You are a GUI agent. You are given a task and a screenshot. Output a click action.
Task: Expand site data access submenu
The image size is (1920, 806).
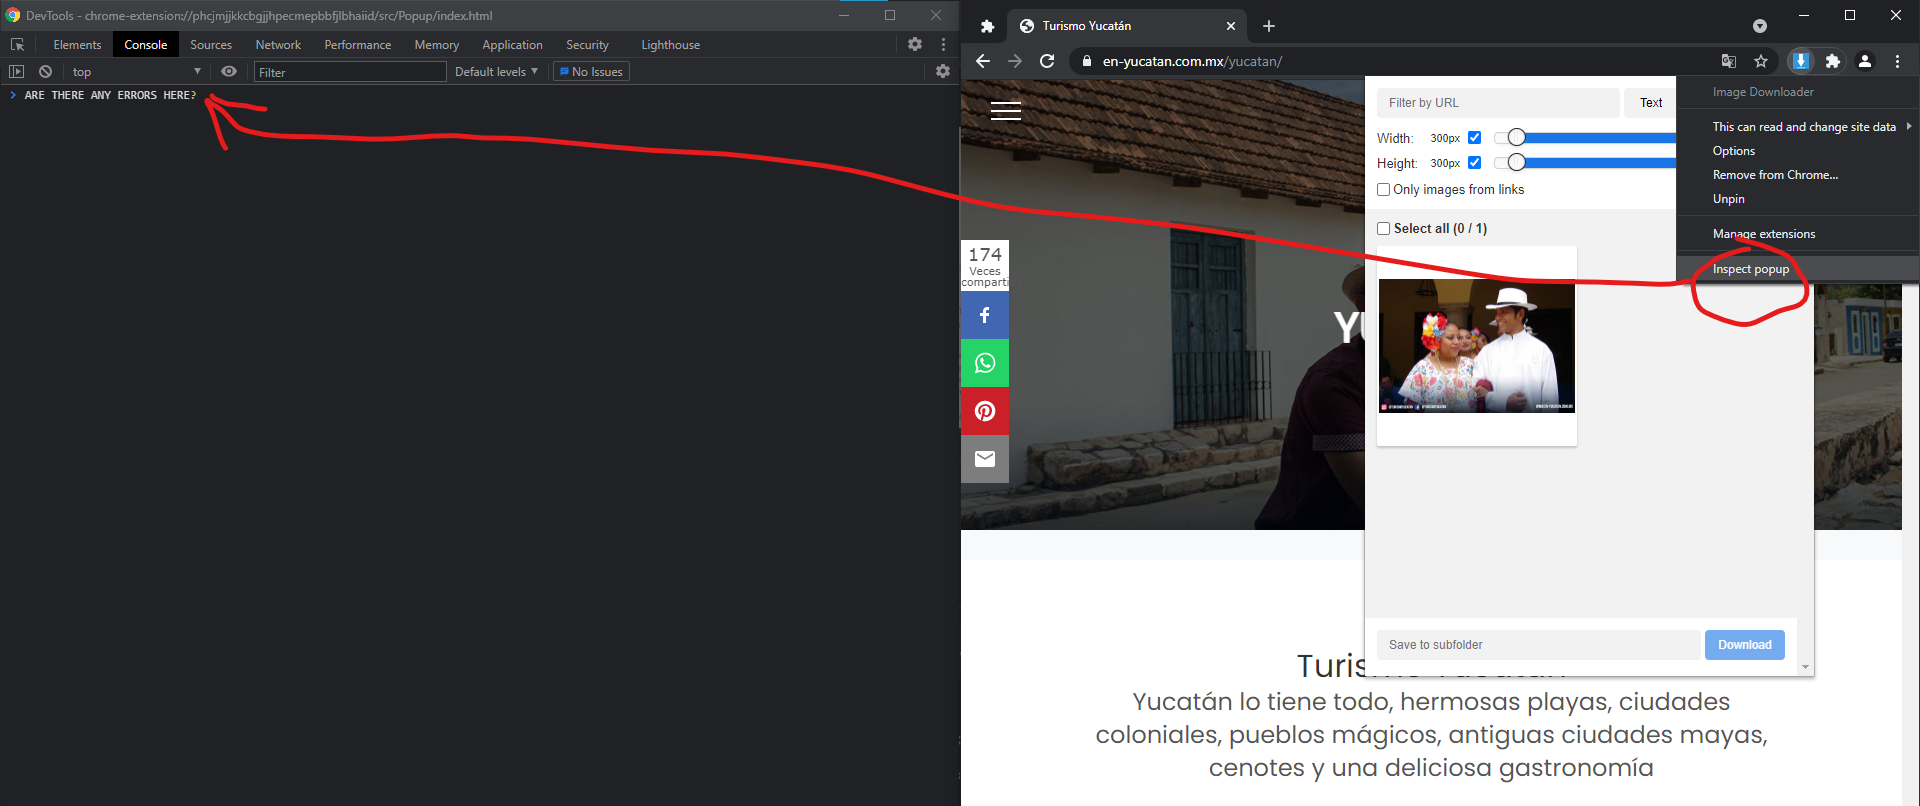(1909, 127)
